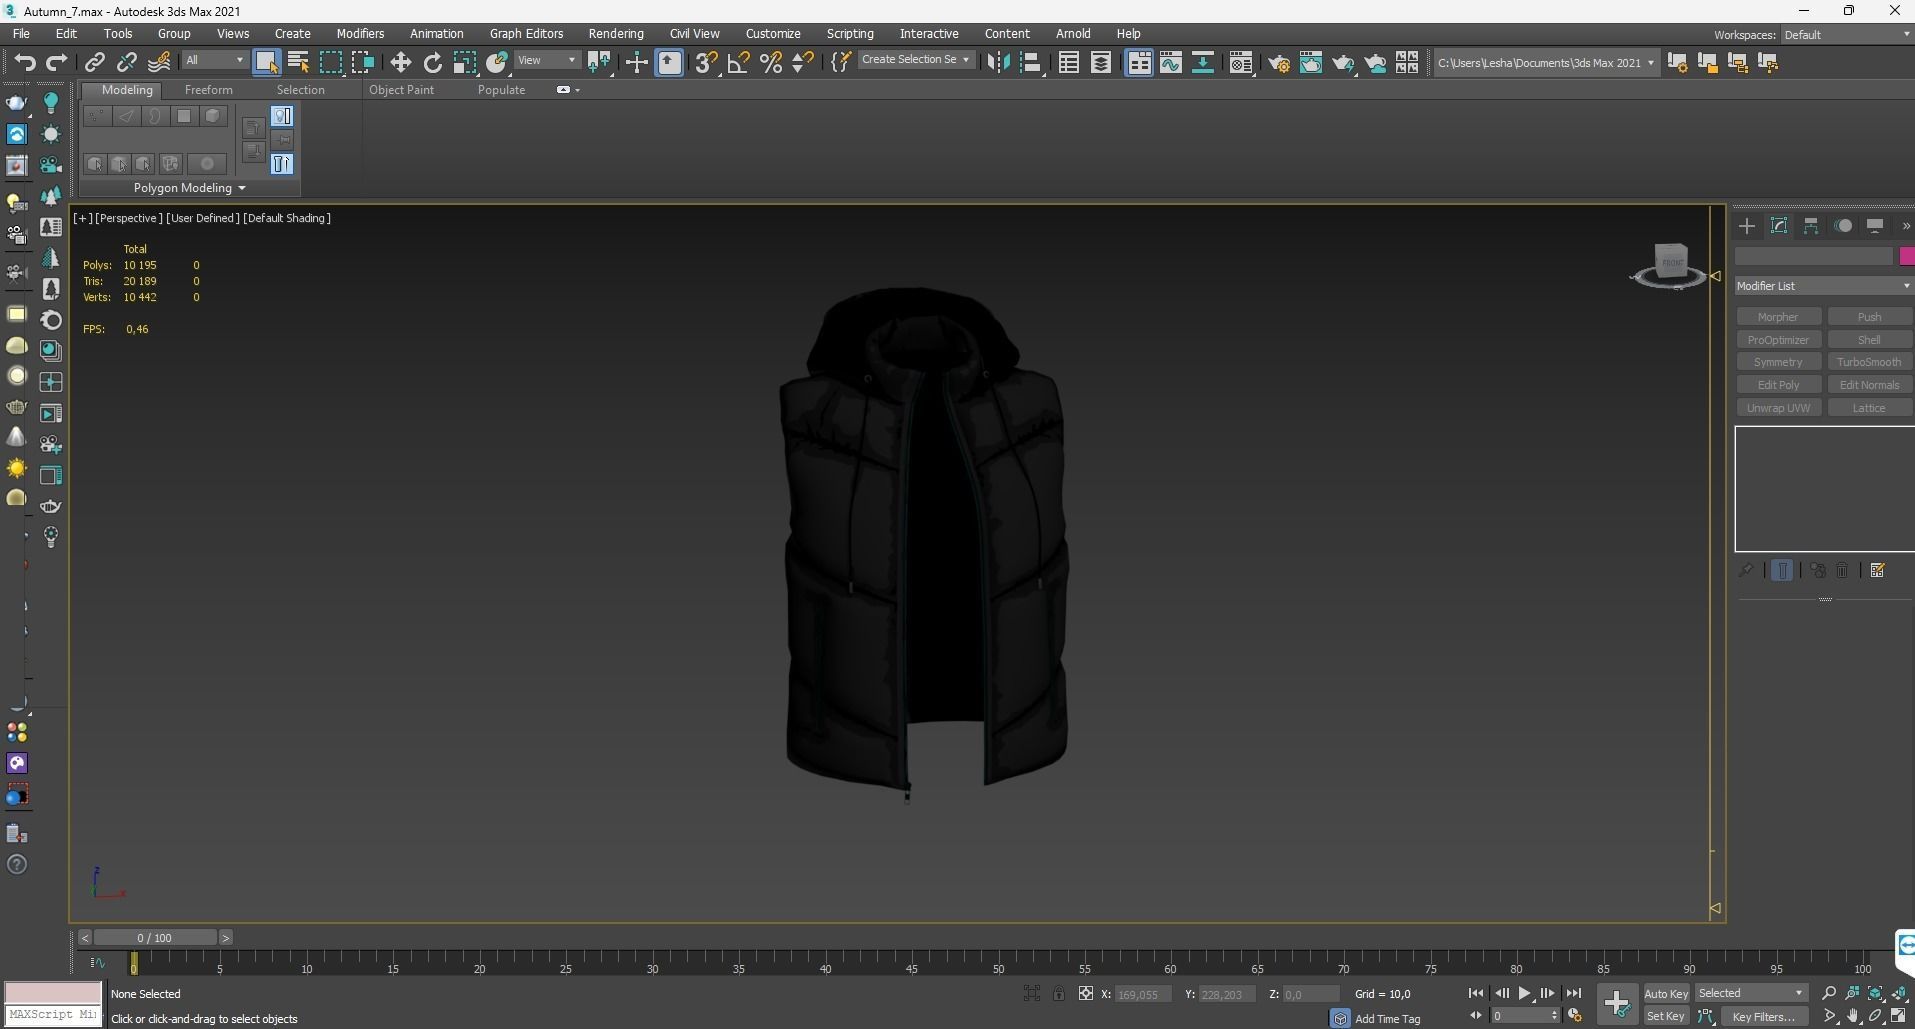This screenshot has height=1029, width=1915.
Task: Open the Scripting menu
Action: [850, 33]
